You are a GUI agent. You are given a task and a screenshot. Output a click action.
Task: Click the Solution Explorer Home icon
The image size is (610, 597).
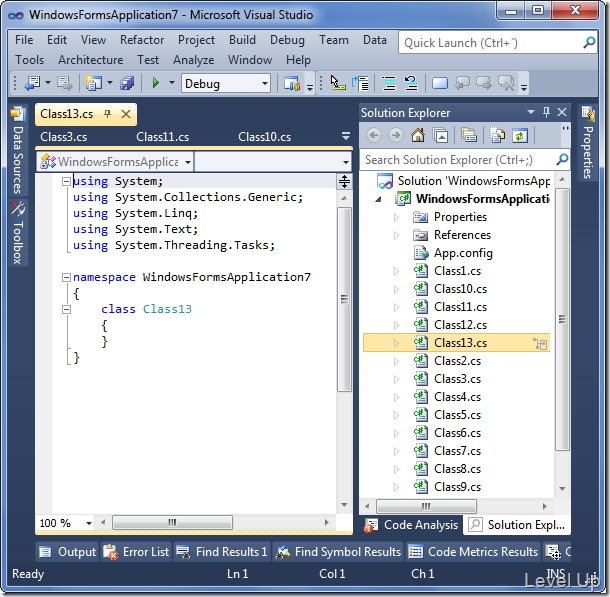(418, 135)
